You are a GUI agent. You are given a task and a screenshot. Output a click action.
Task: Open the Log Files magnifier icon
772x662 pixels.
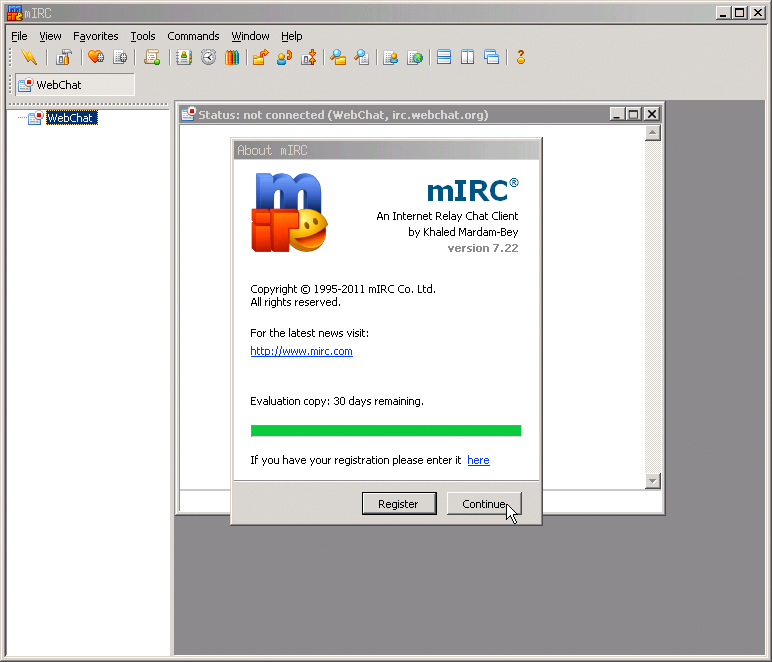(362, 58)
